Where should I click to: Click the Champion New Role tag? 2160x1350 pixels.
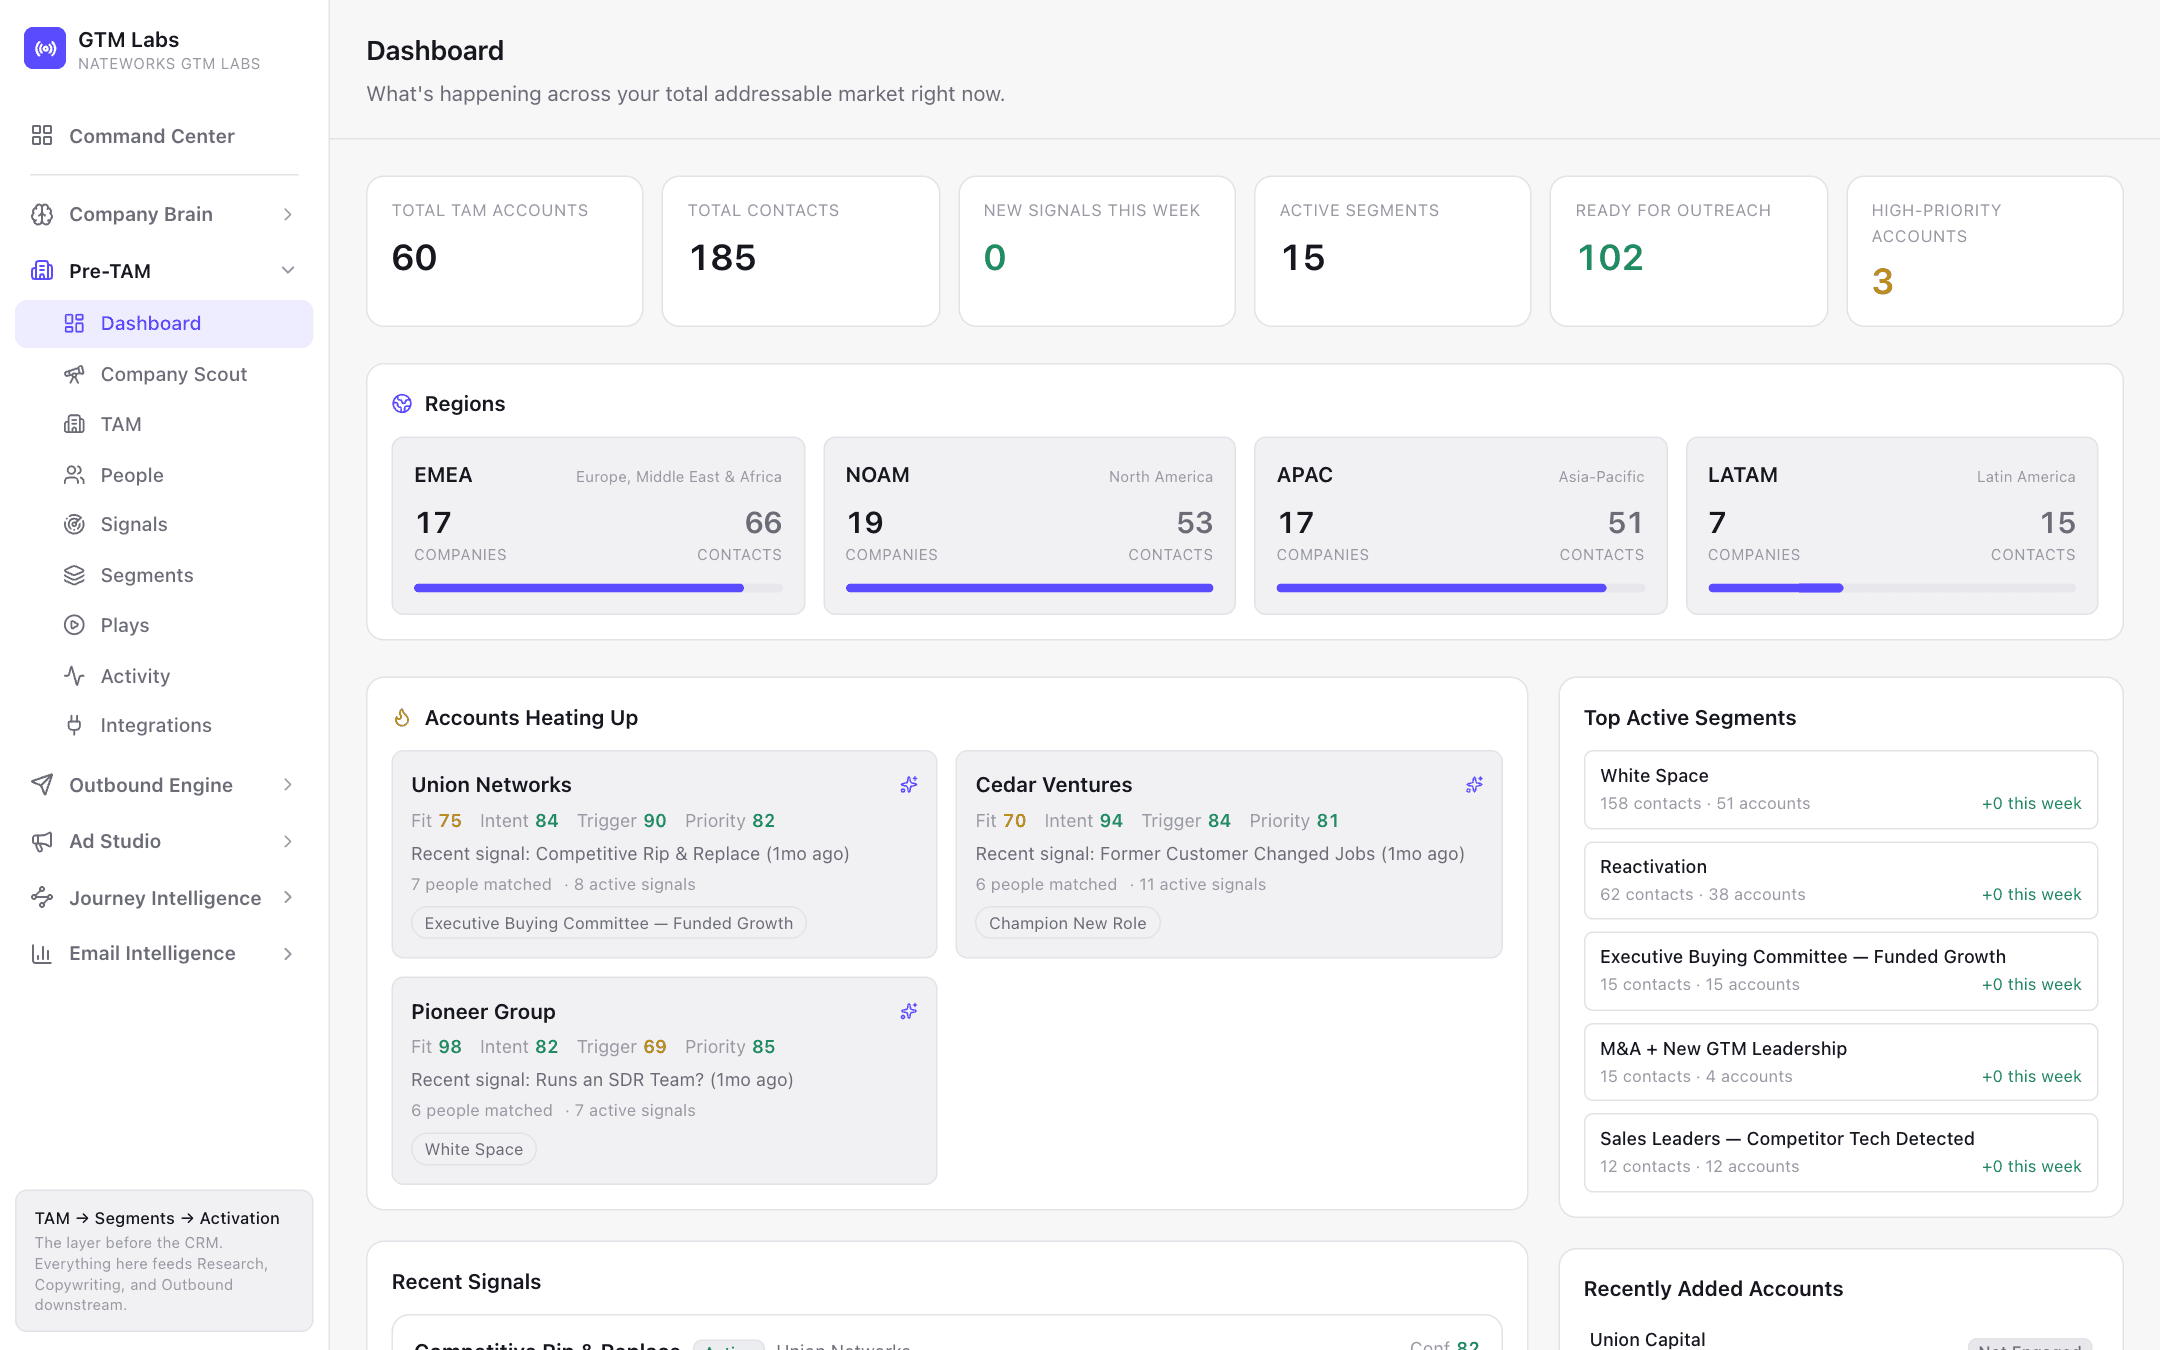point(1067,923)
